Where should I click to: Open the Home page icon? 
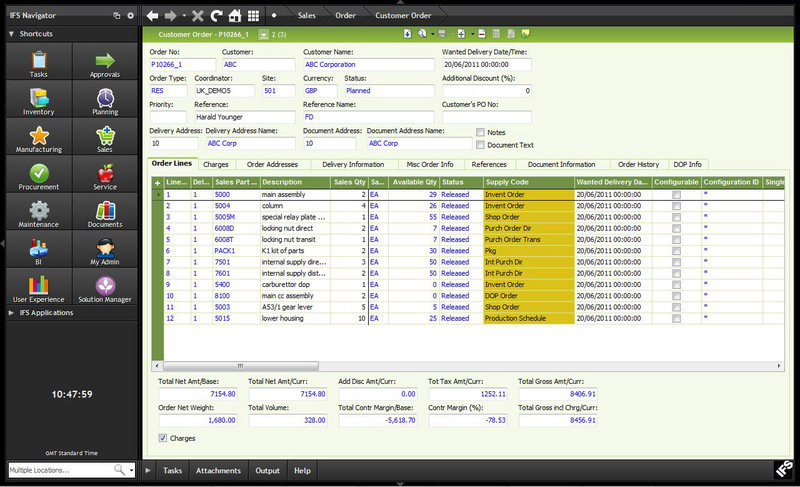click(x=235, y=16)
